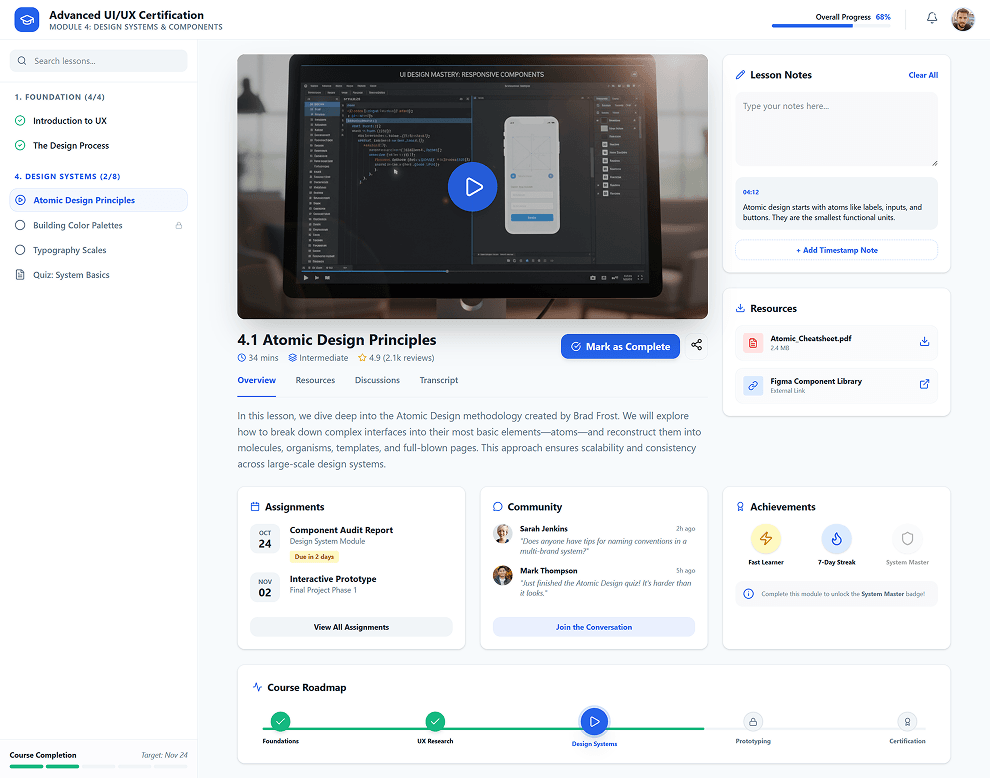Share the lesson via share icon
Screen dimensions: 990x778
pyautogui.click(x=696, y=345)
